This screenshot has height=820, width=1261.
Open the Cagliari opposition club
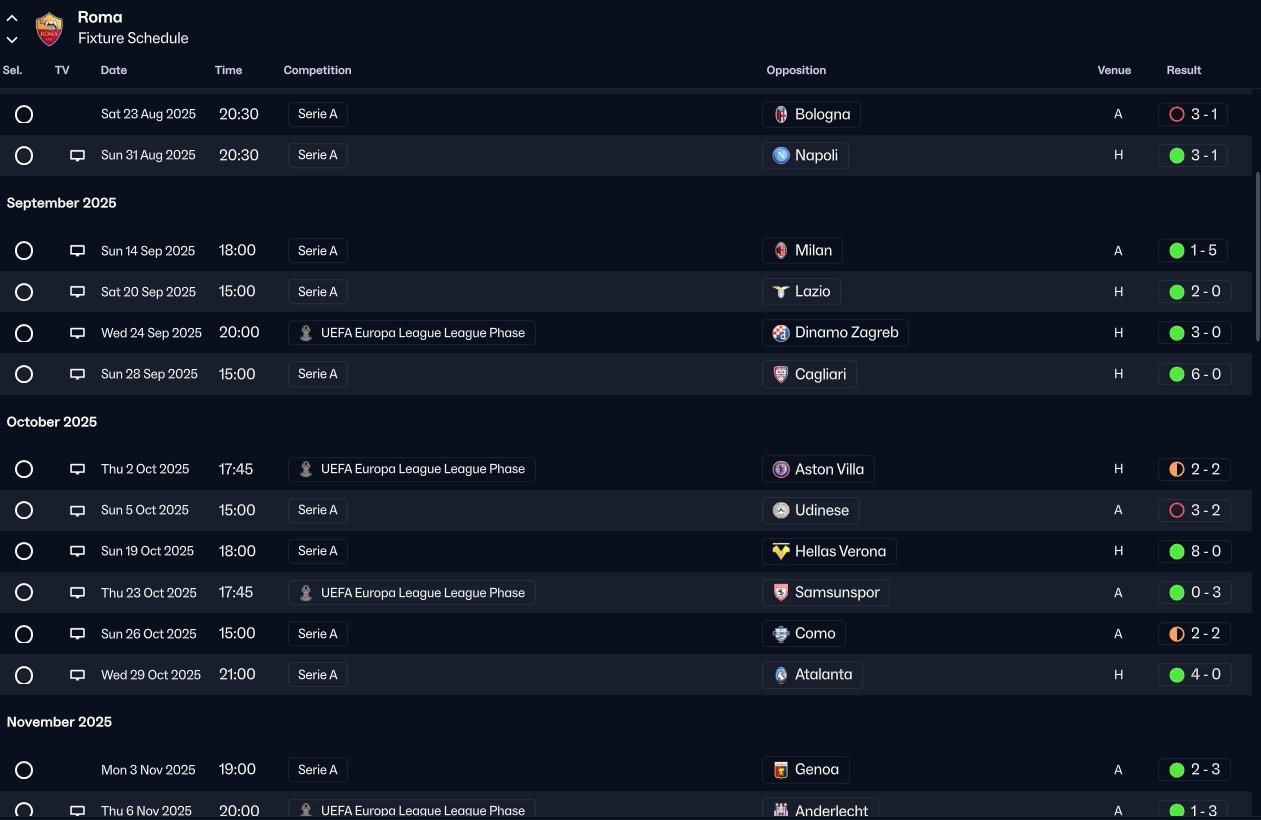click(x=809, y=374)
